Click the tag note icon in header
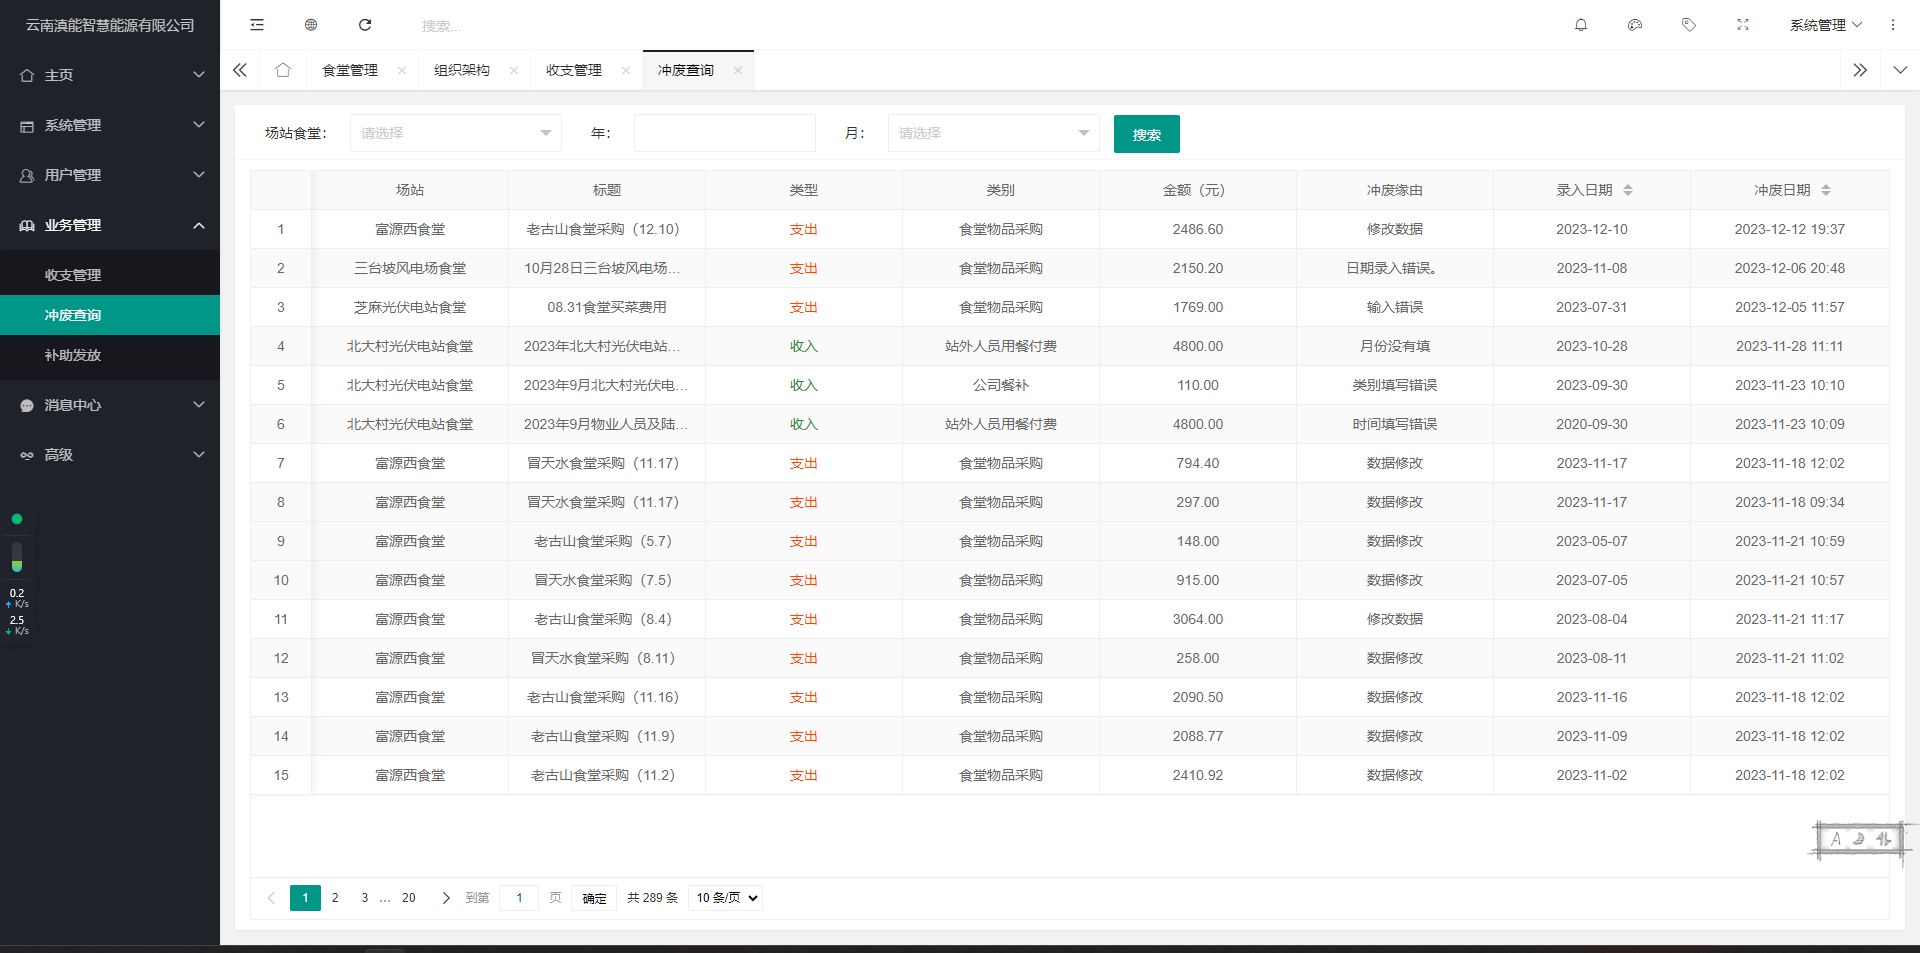Viewport: 1920px width, 953px height. pos(1689,25)
